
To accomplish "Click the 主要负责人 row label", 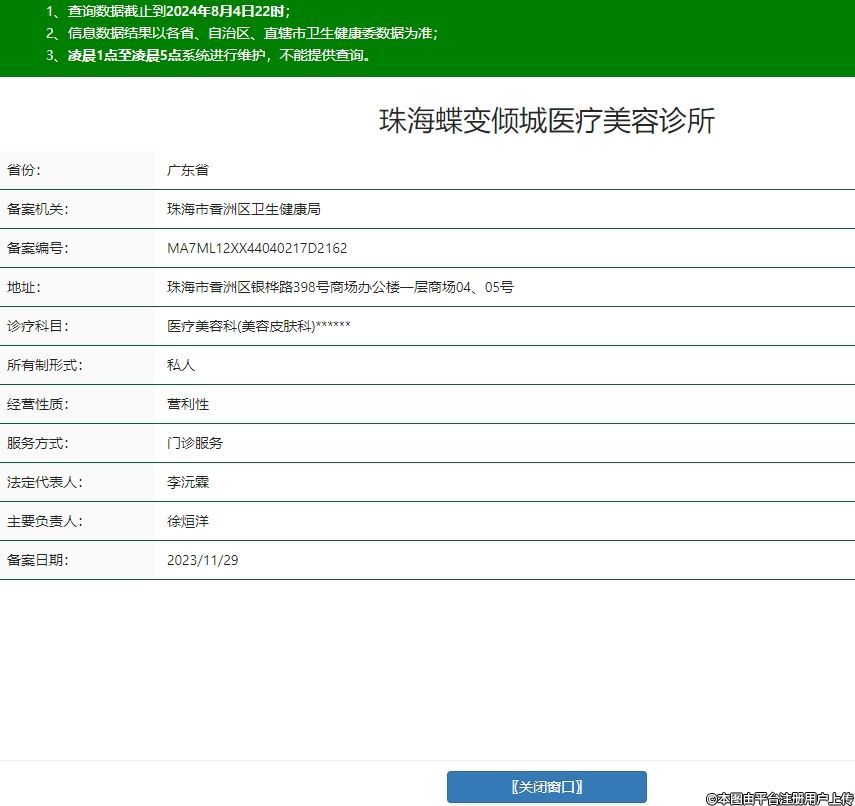I will pos(44,521).
